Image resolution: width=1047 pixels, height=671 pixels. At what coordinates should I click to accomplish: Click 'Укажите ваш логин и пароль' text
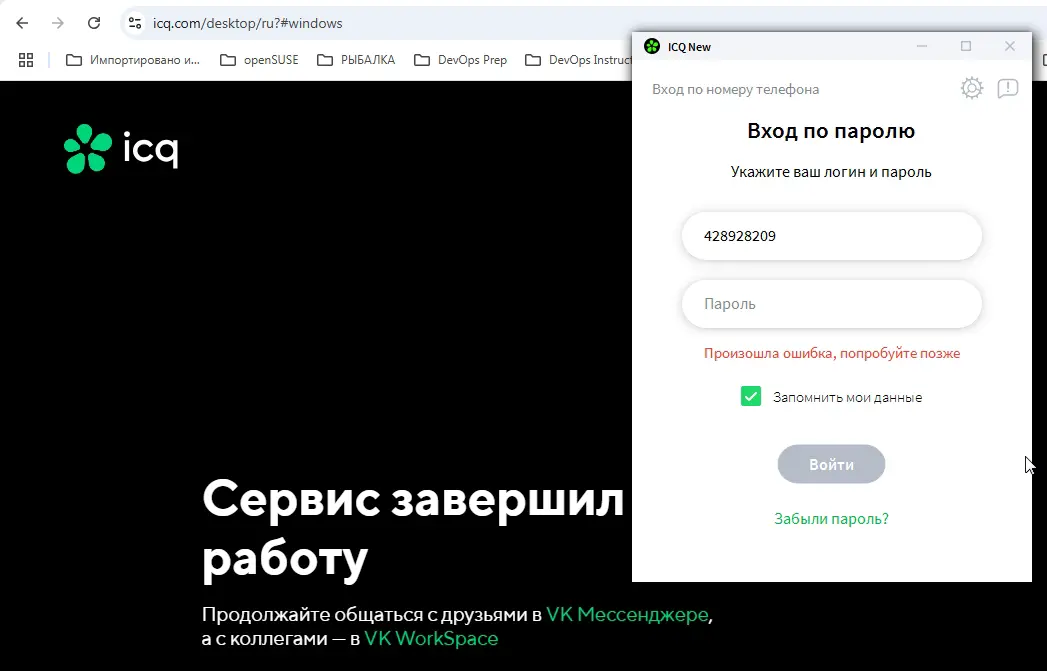[831, 172]
